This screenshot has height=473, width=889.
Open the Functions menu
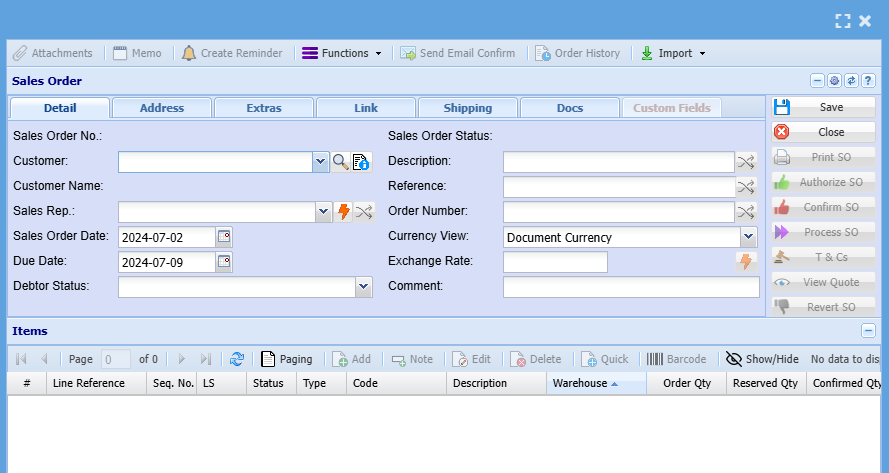pyautogui.click(x=342, y=53)
